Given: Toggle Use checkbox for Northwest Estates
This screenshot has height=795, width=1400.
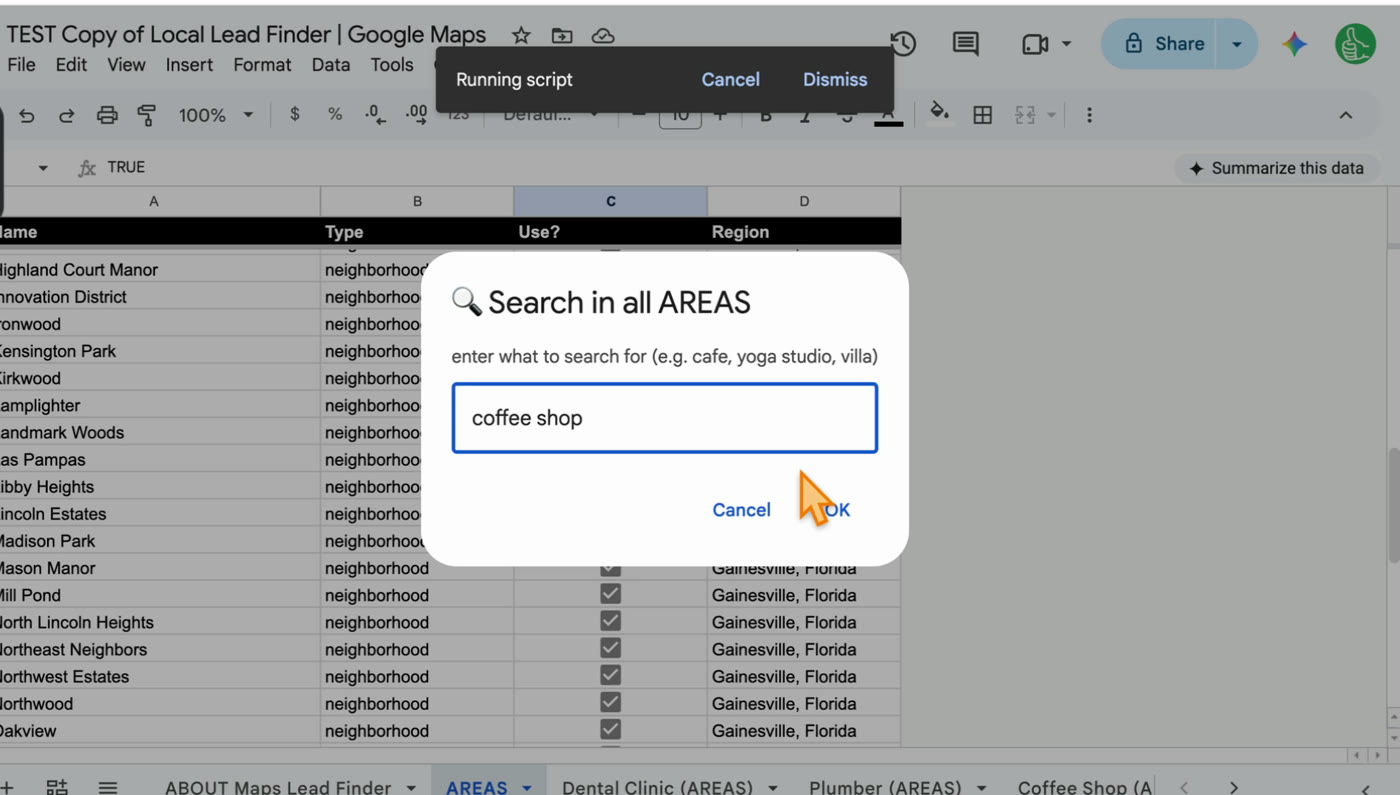Looking at the screenshot, I should (610, 675).
